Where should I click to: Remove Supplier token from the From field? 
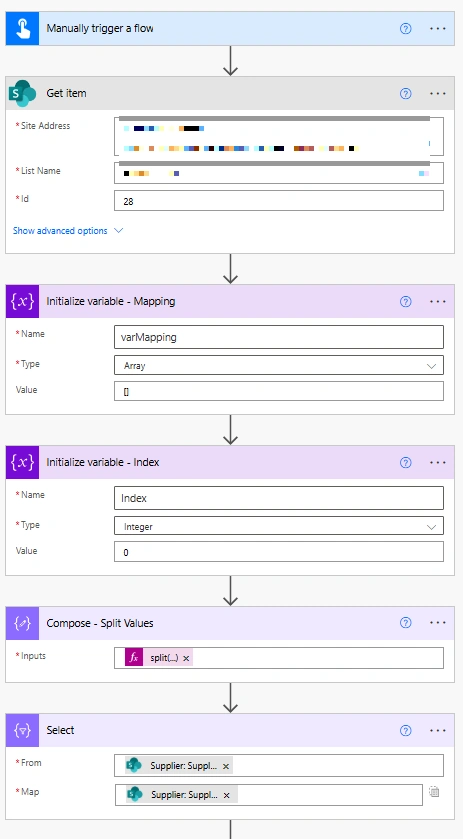click(226, 766)
